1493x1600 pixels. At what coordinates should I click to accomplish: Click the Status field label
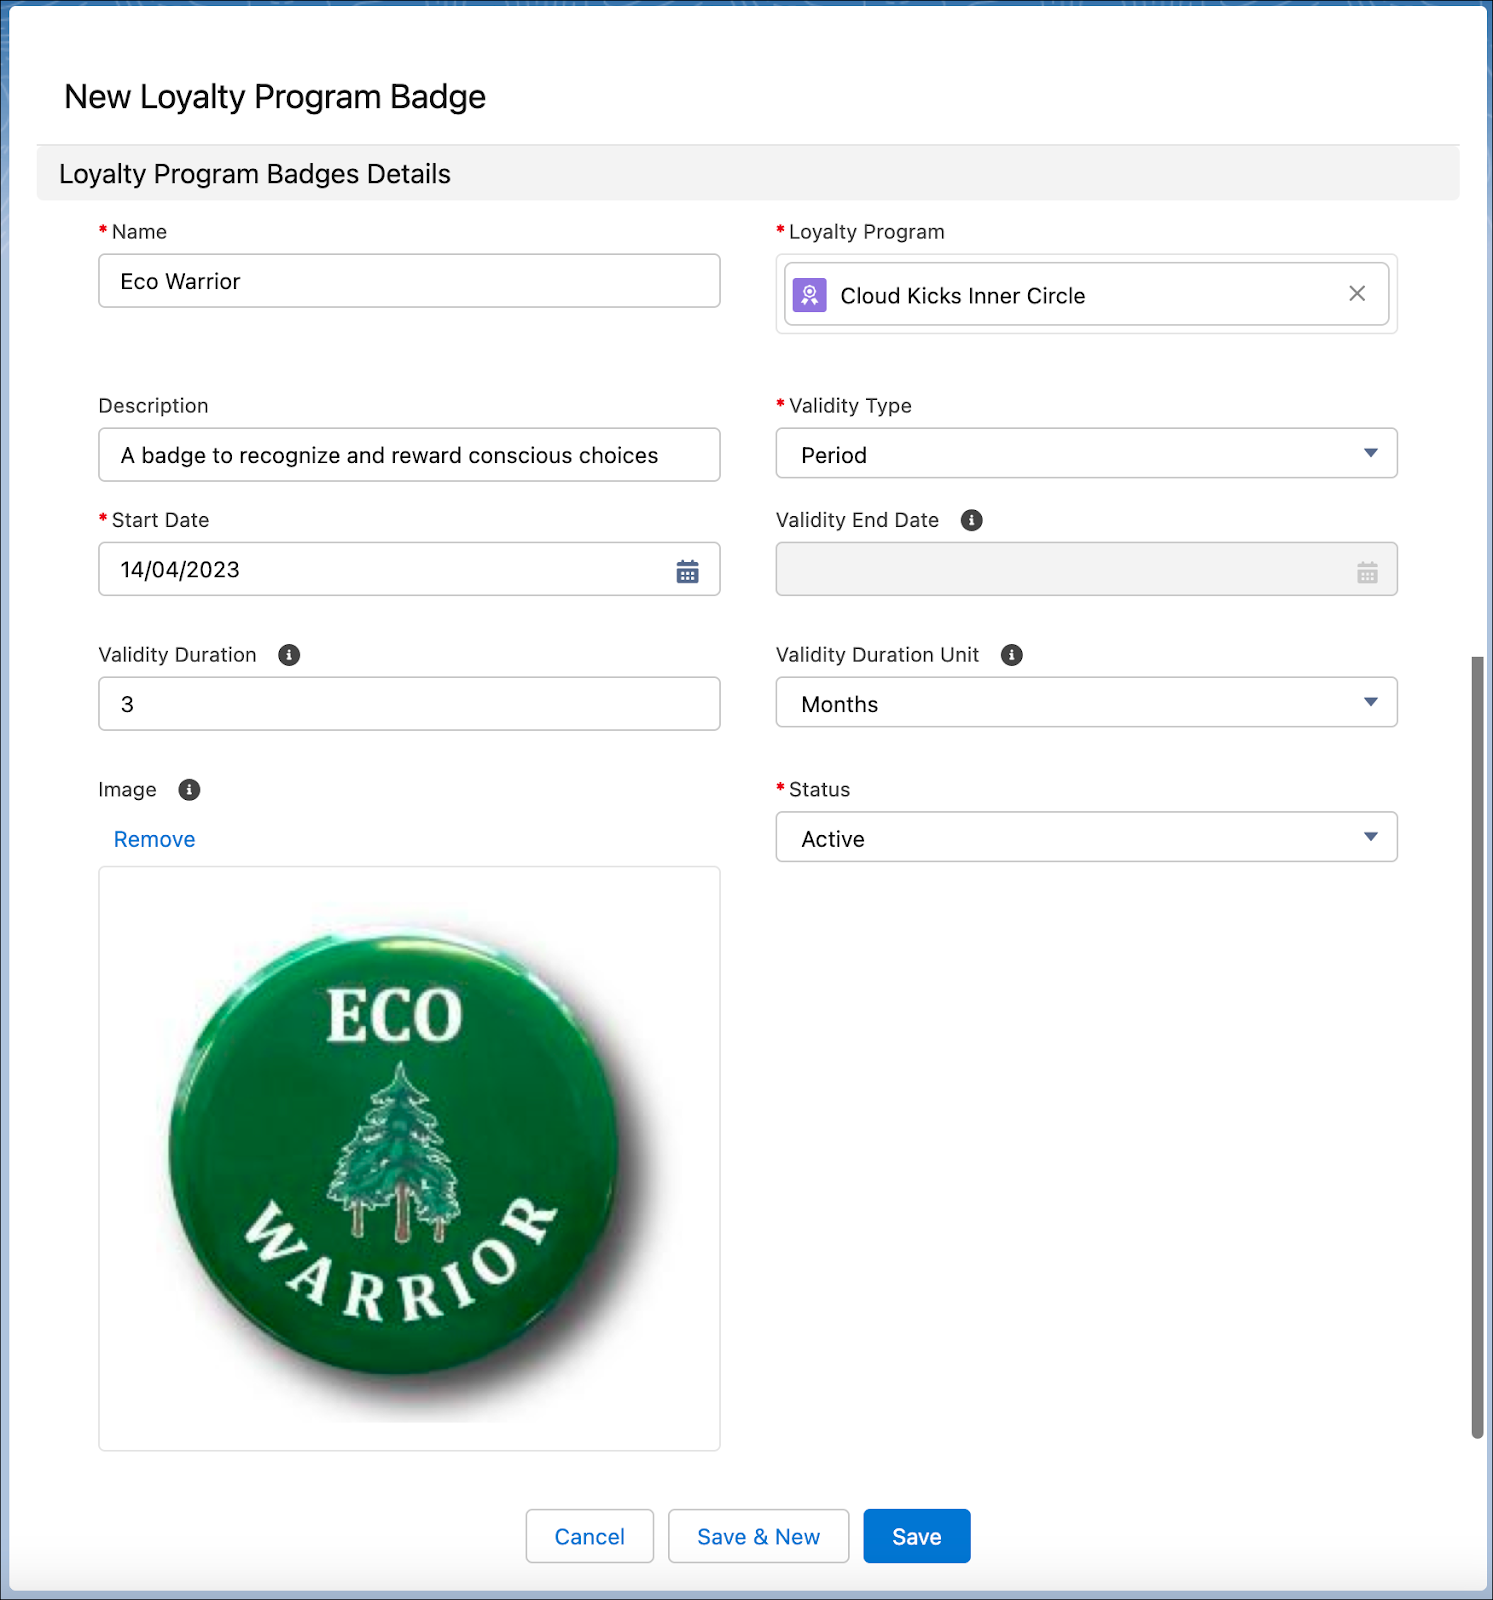(x=819, y=790)
